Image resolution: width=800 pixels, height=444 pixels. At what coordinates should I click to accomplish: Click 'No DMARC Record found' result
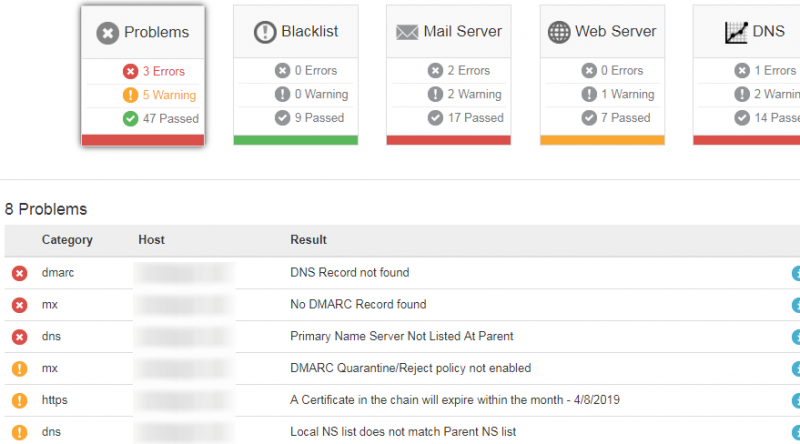coord(358,304)
